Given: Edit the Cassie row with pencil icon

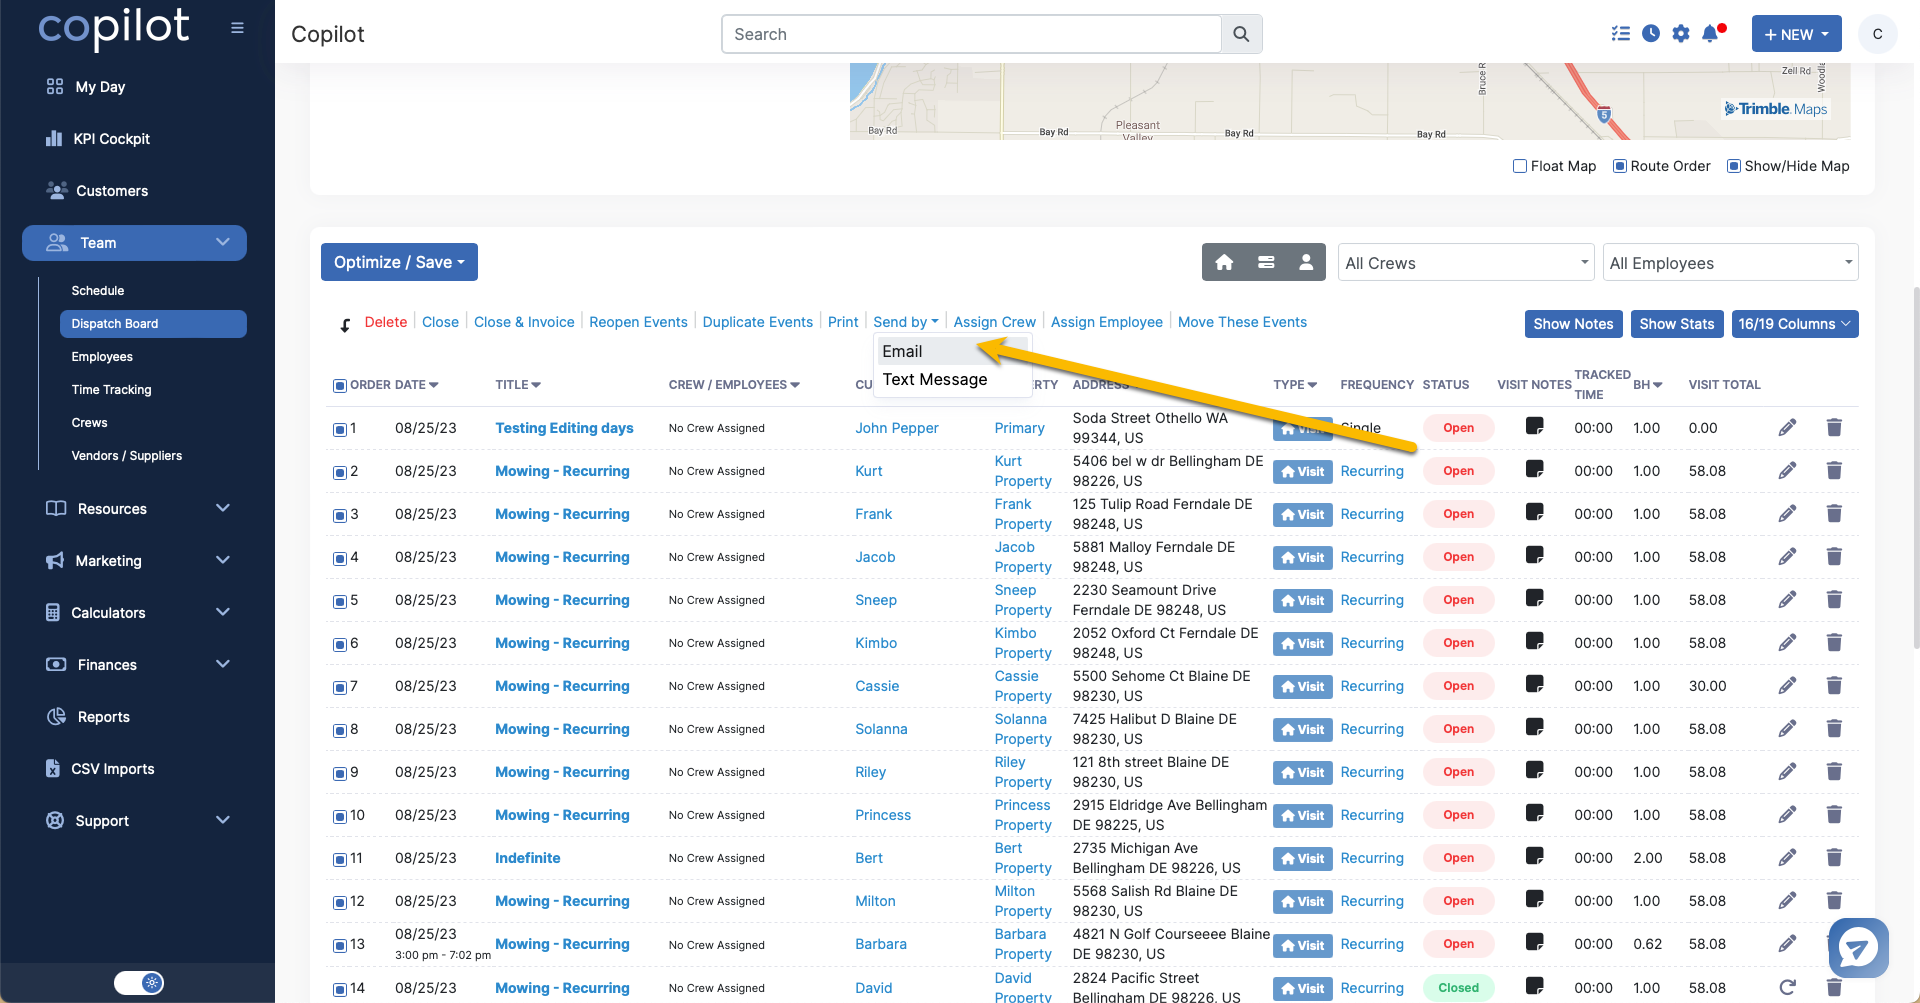Looking at the screenshot, I should pos(1788,686).
